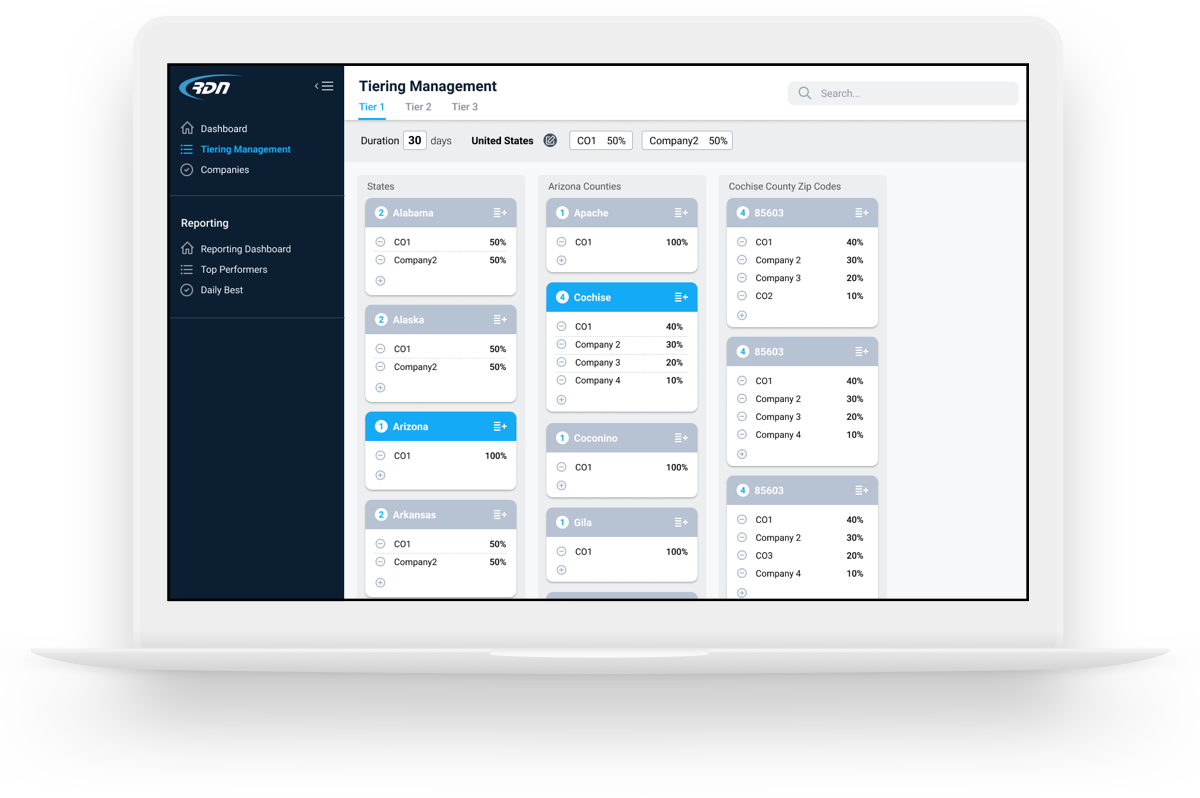Switch to the Tier 3 tab
Screen dimensions: 1200x798
(x=464, y=106)
